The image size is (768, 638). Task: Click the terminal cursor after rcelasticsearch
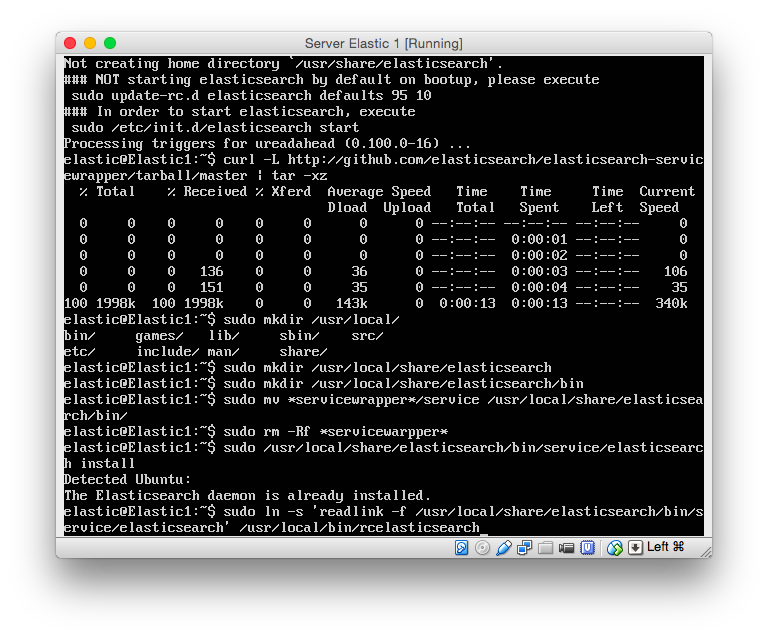coord(484,528)
